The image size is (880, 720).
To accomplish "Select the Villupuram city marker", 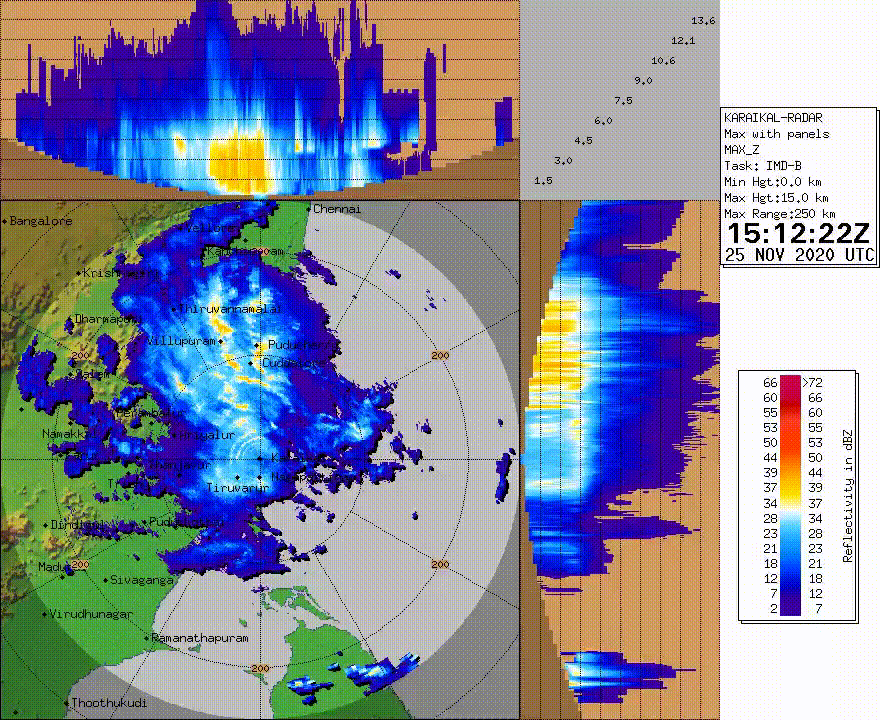I will (x=221, y=342).
